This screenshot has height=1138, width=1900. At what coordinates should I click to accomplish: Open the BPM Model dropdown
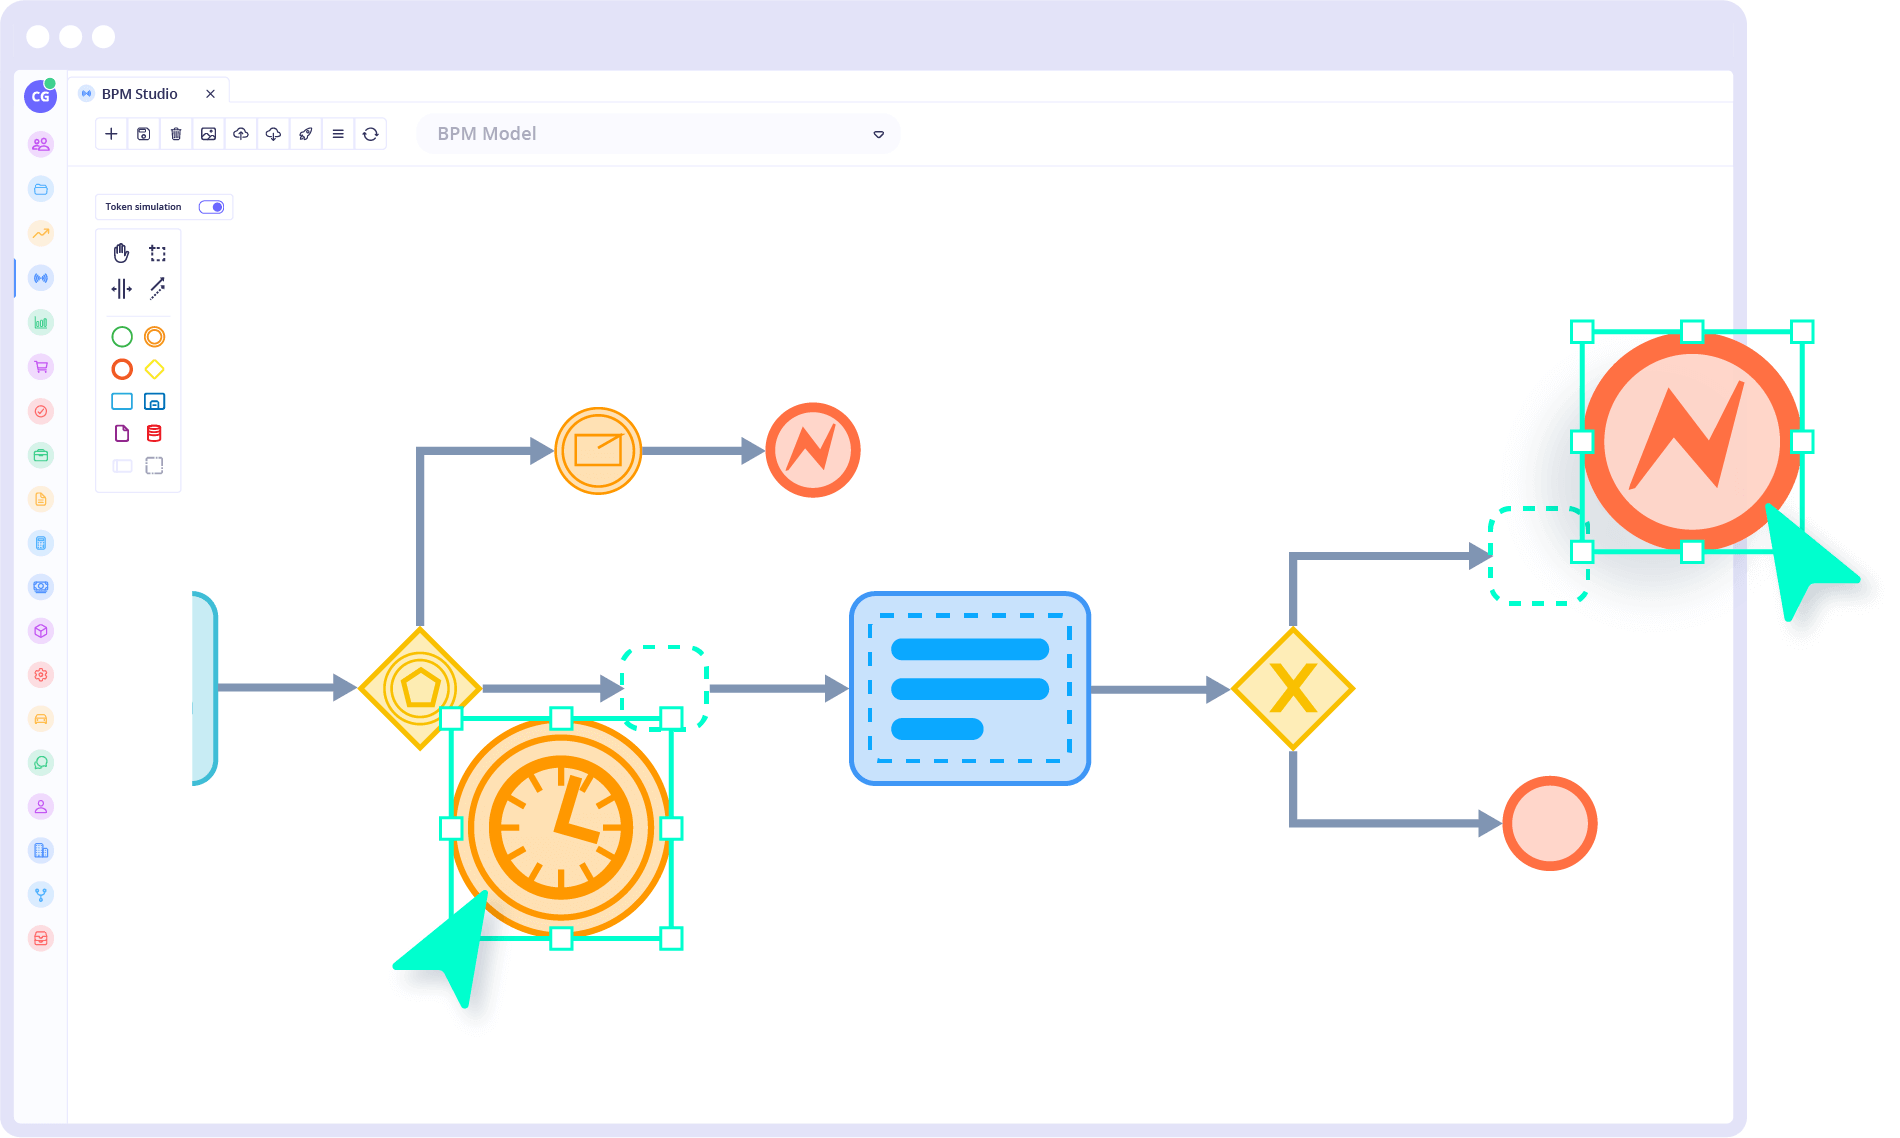click(x=658, y=134)
